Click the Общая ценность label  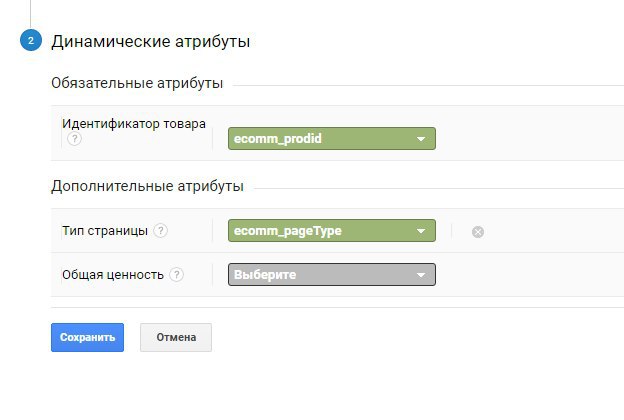tap(113, 274)
